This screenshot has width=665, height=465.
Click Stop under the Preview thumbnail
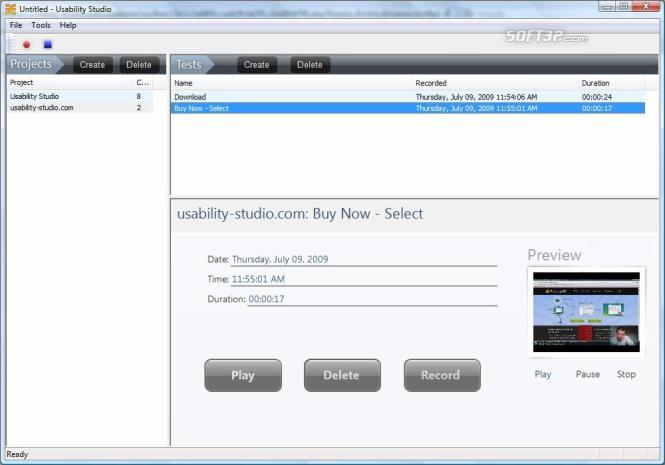(626, 374)
